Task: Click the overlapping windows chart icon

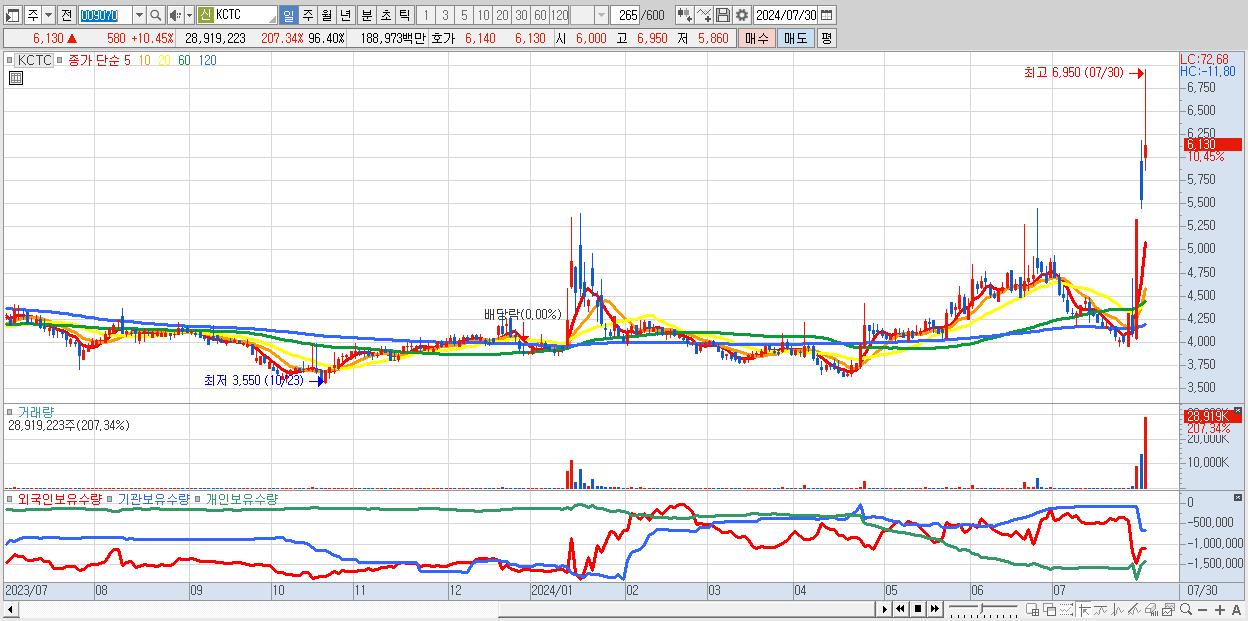Action: click(1050, 610)
